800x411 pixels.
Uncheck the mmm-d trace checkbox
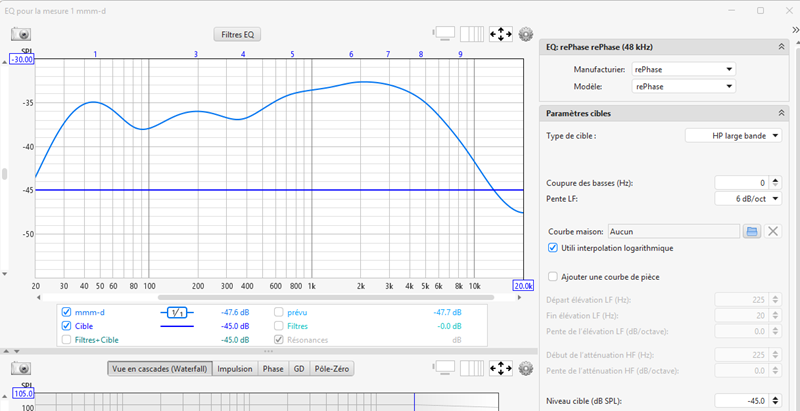[66, 312]
